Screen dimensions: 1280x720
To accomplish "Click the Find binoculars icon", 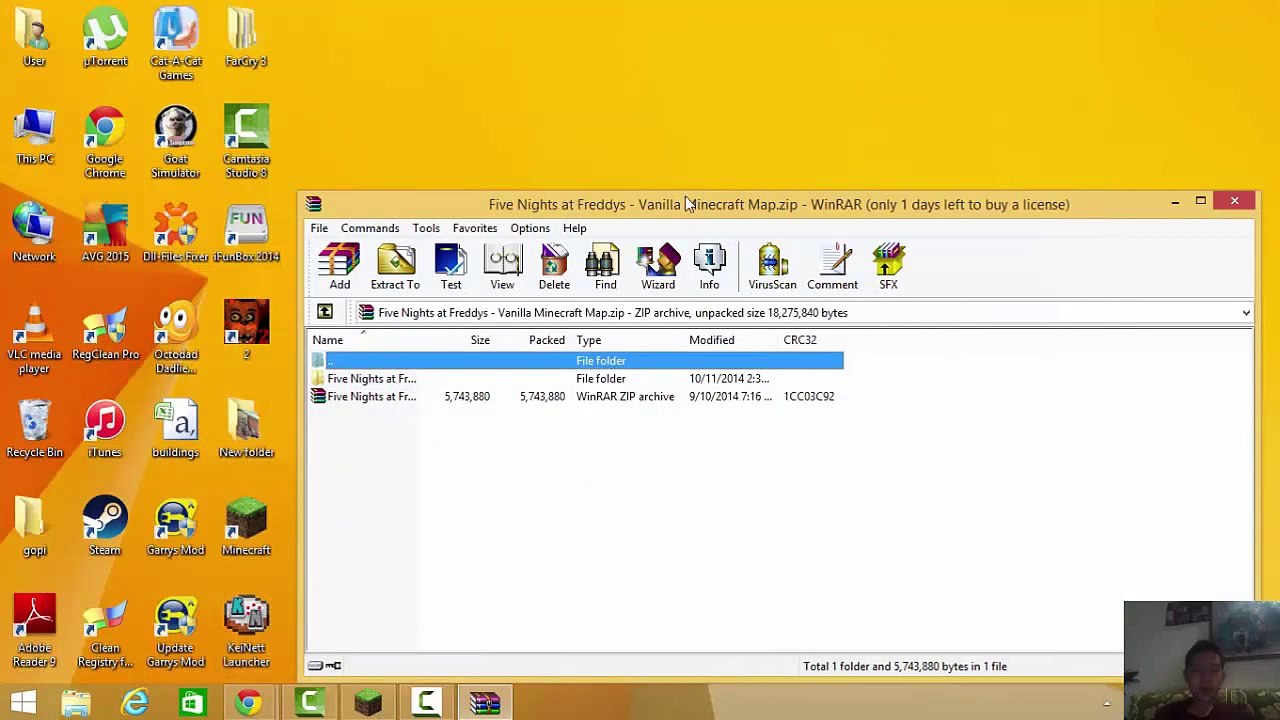I will tap(606, 267).
